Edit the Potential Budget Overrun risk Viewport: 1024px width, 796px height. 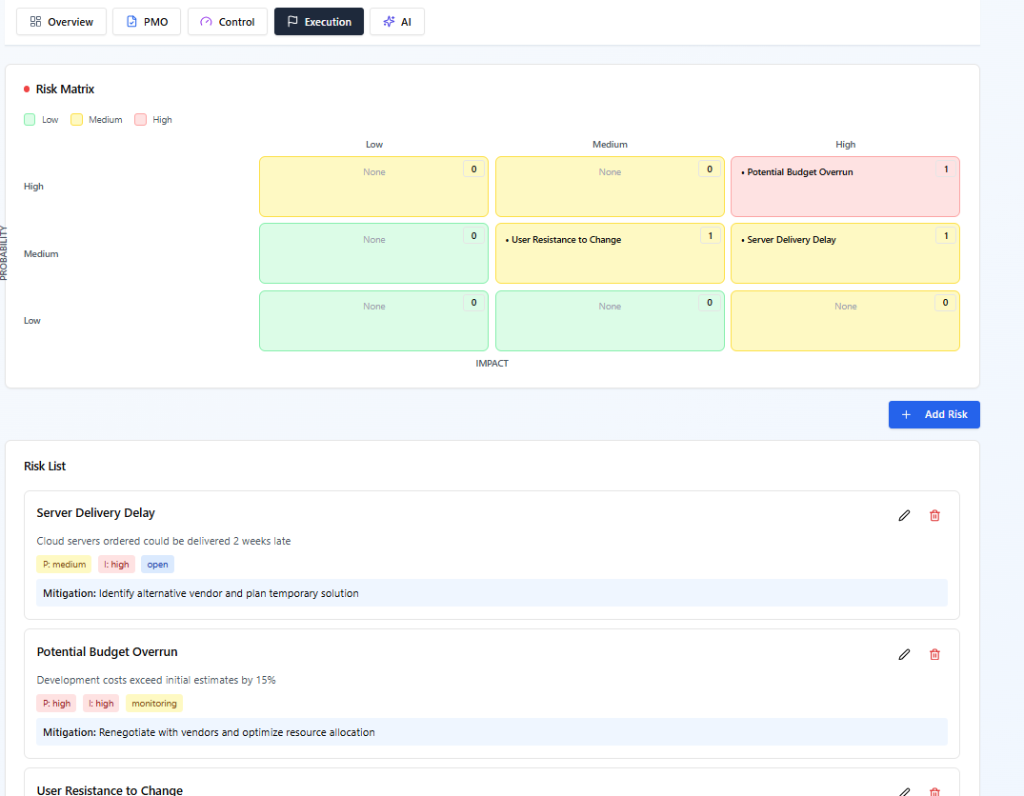(904, 654)
